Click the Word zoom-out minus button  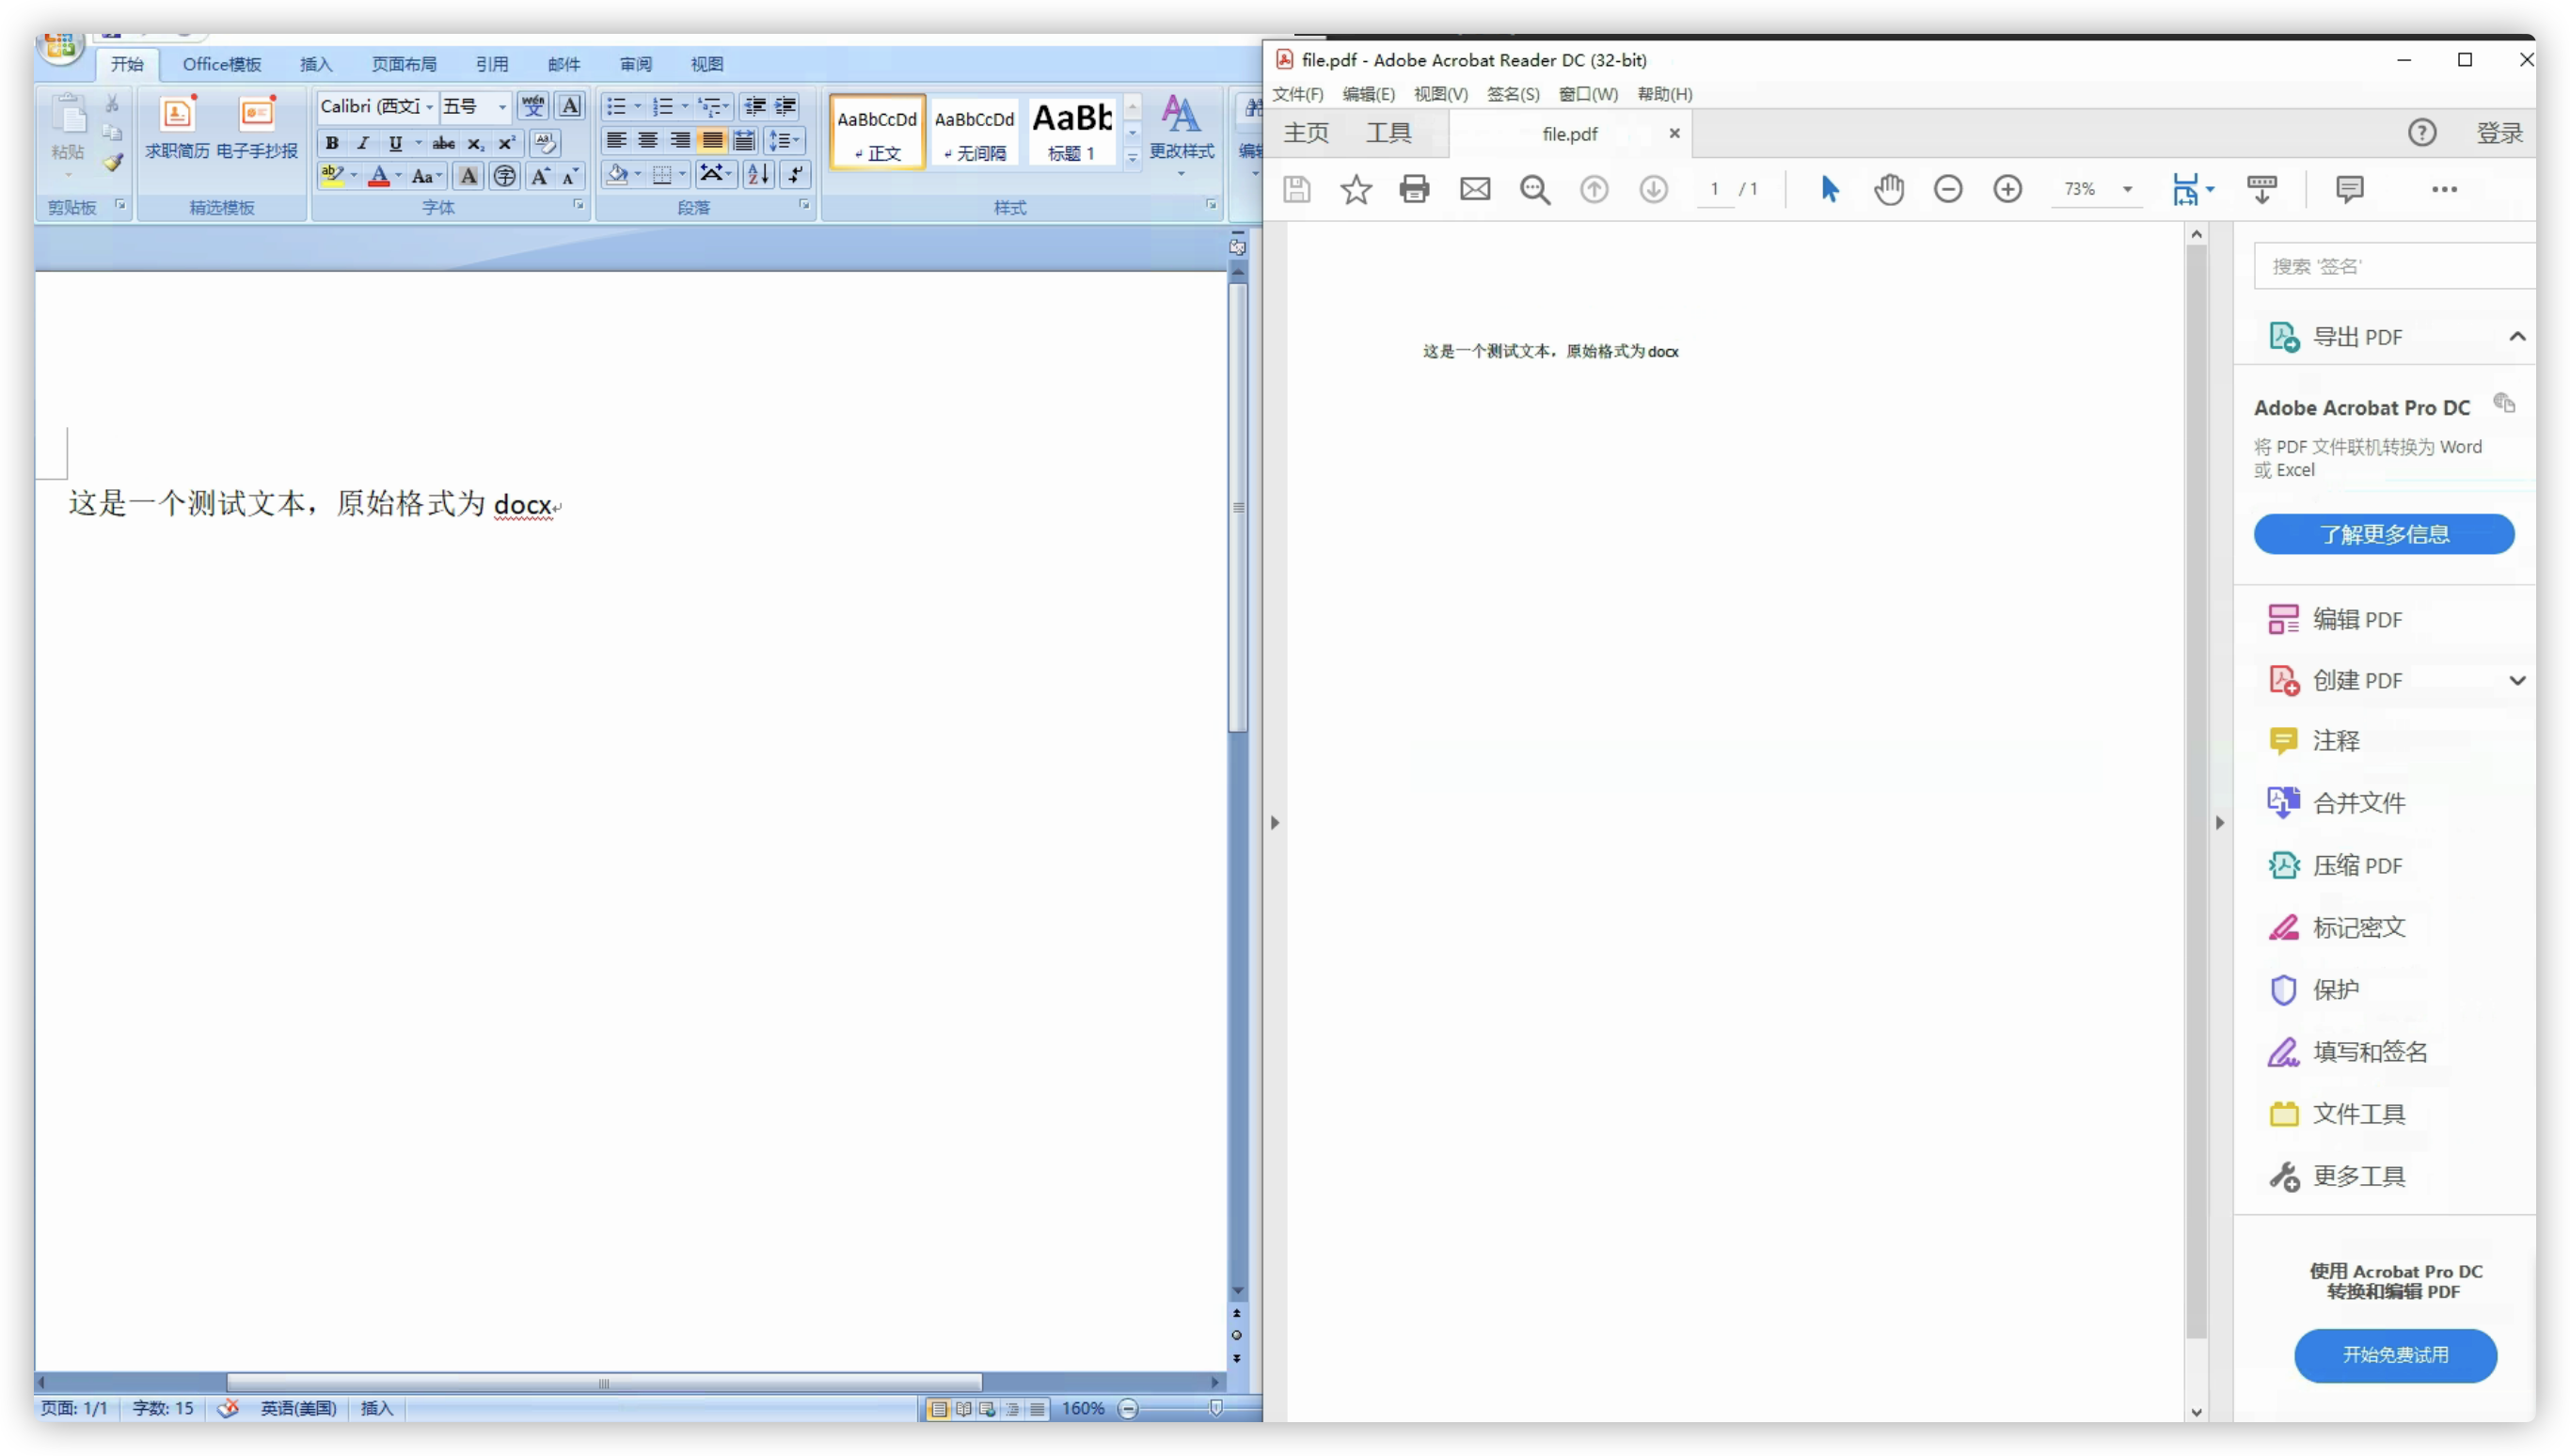[x=1127, y=1408]
